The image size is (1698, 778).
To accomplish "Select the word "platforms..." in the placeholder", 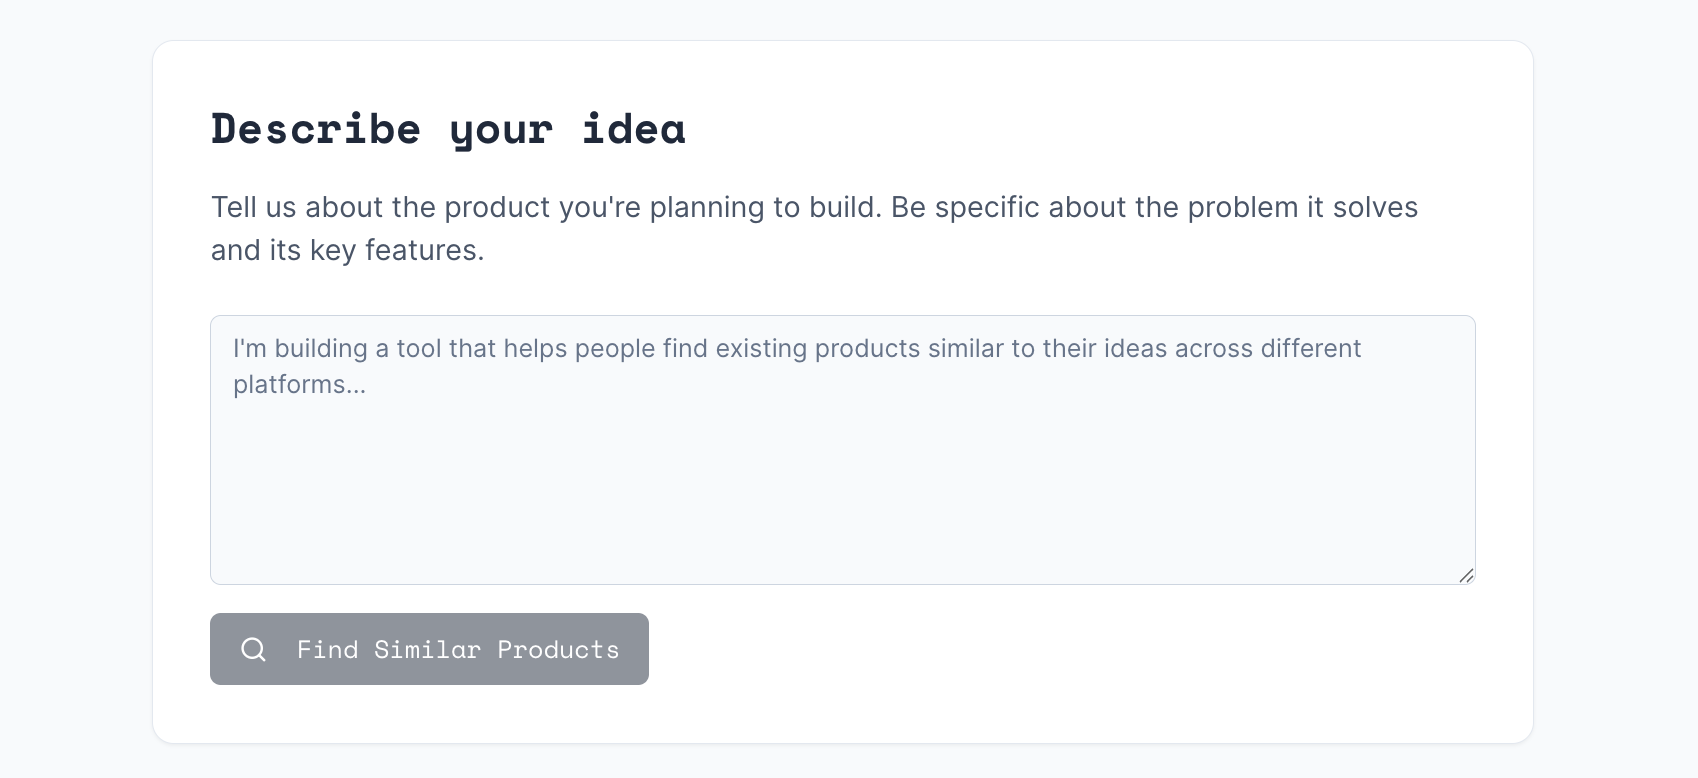I will [x=299, y=385].
